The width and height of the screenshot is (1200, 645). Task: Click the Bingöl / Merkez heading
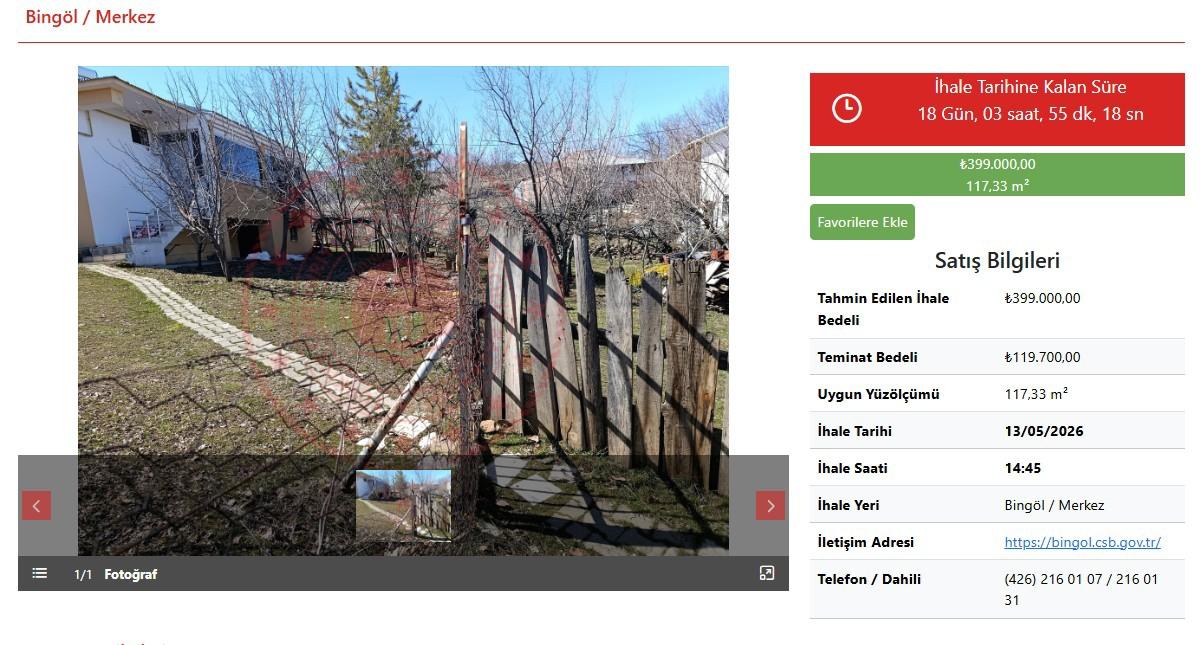coord(90,17)
